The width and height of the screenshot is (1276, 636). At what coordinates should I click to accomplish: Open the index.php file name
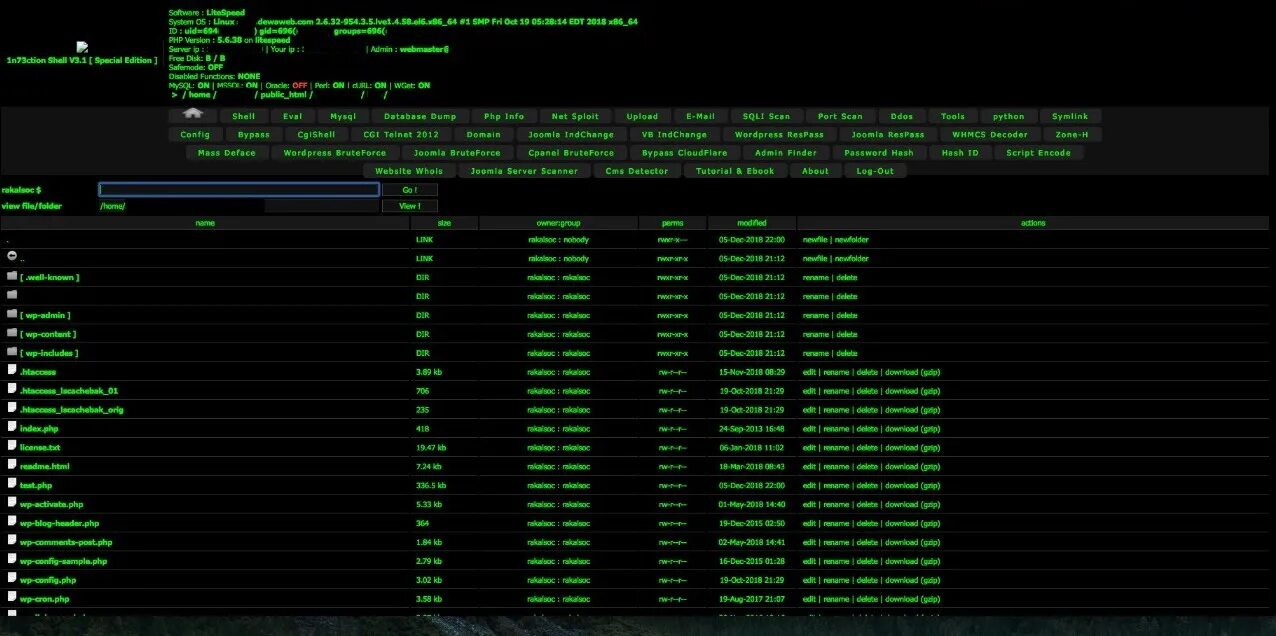39,429
